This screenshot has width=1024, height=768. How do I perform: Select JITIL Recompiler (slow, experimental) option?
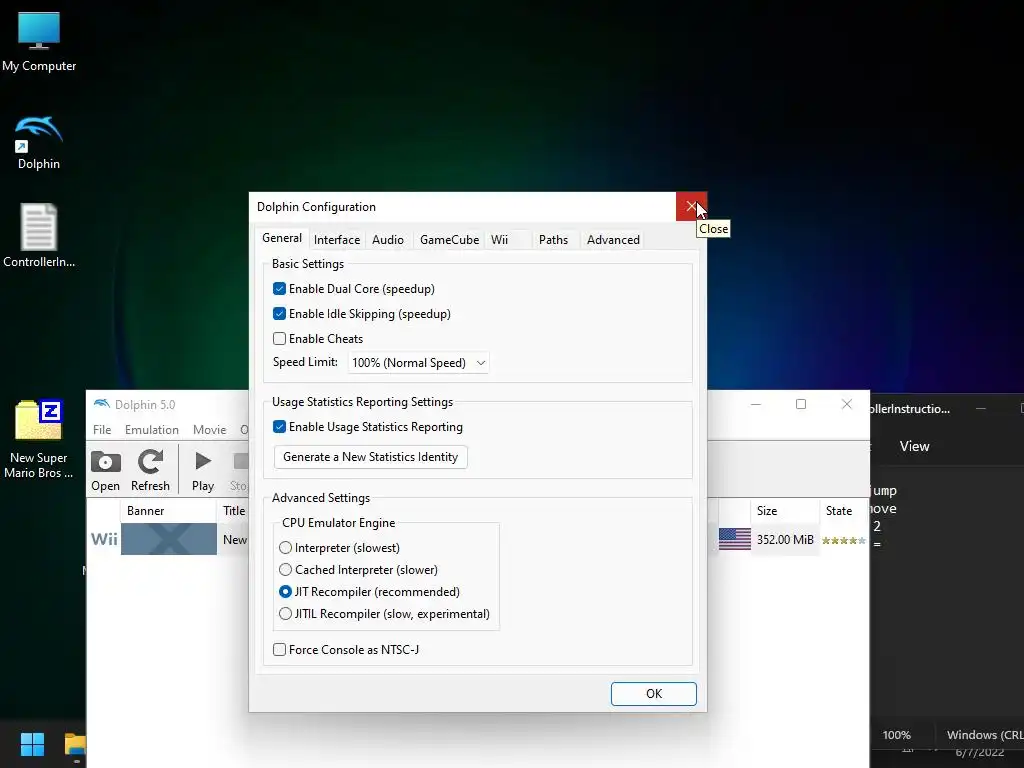pyautogui.click(x=285, y=614)
